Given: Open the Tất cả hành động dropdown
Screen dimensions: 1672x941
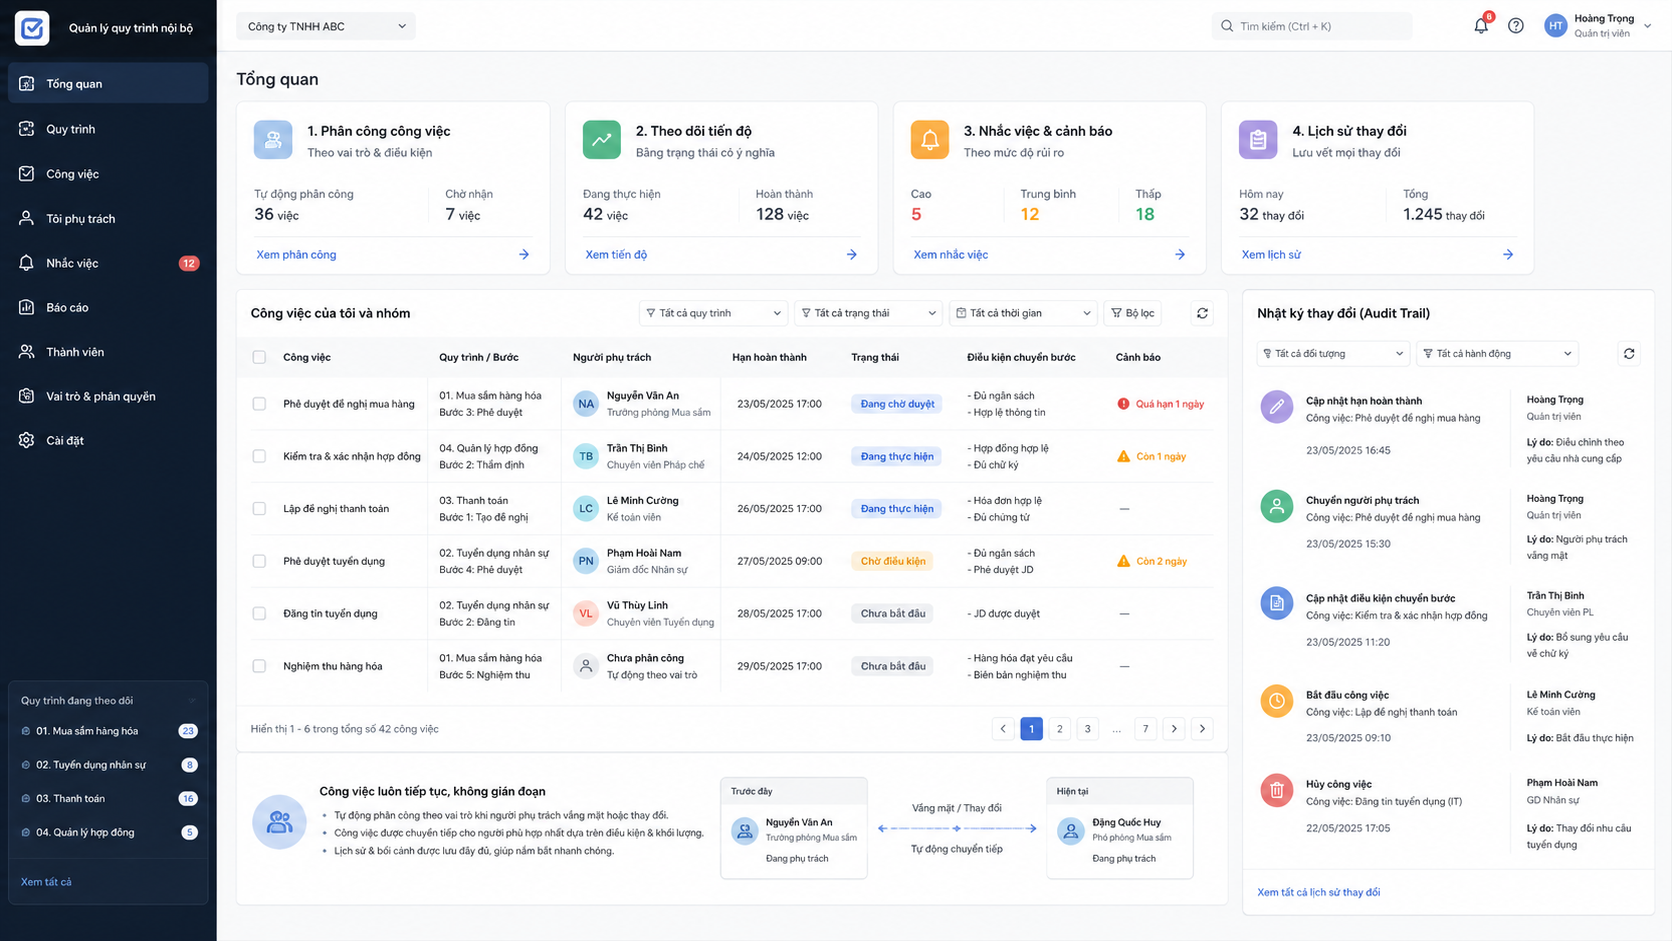Looking at the screenshot, I should pos(1496,353).
